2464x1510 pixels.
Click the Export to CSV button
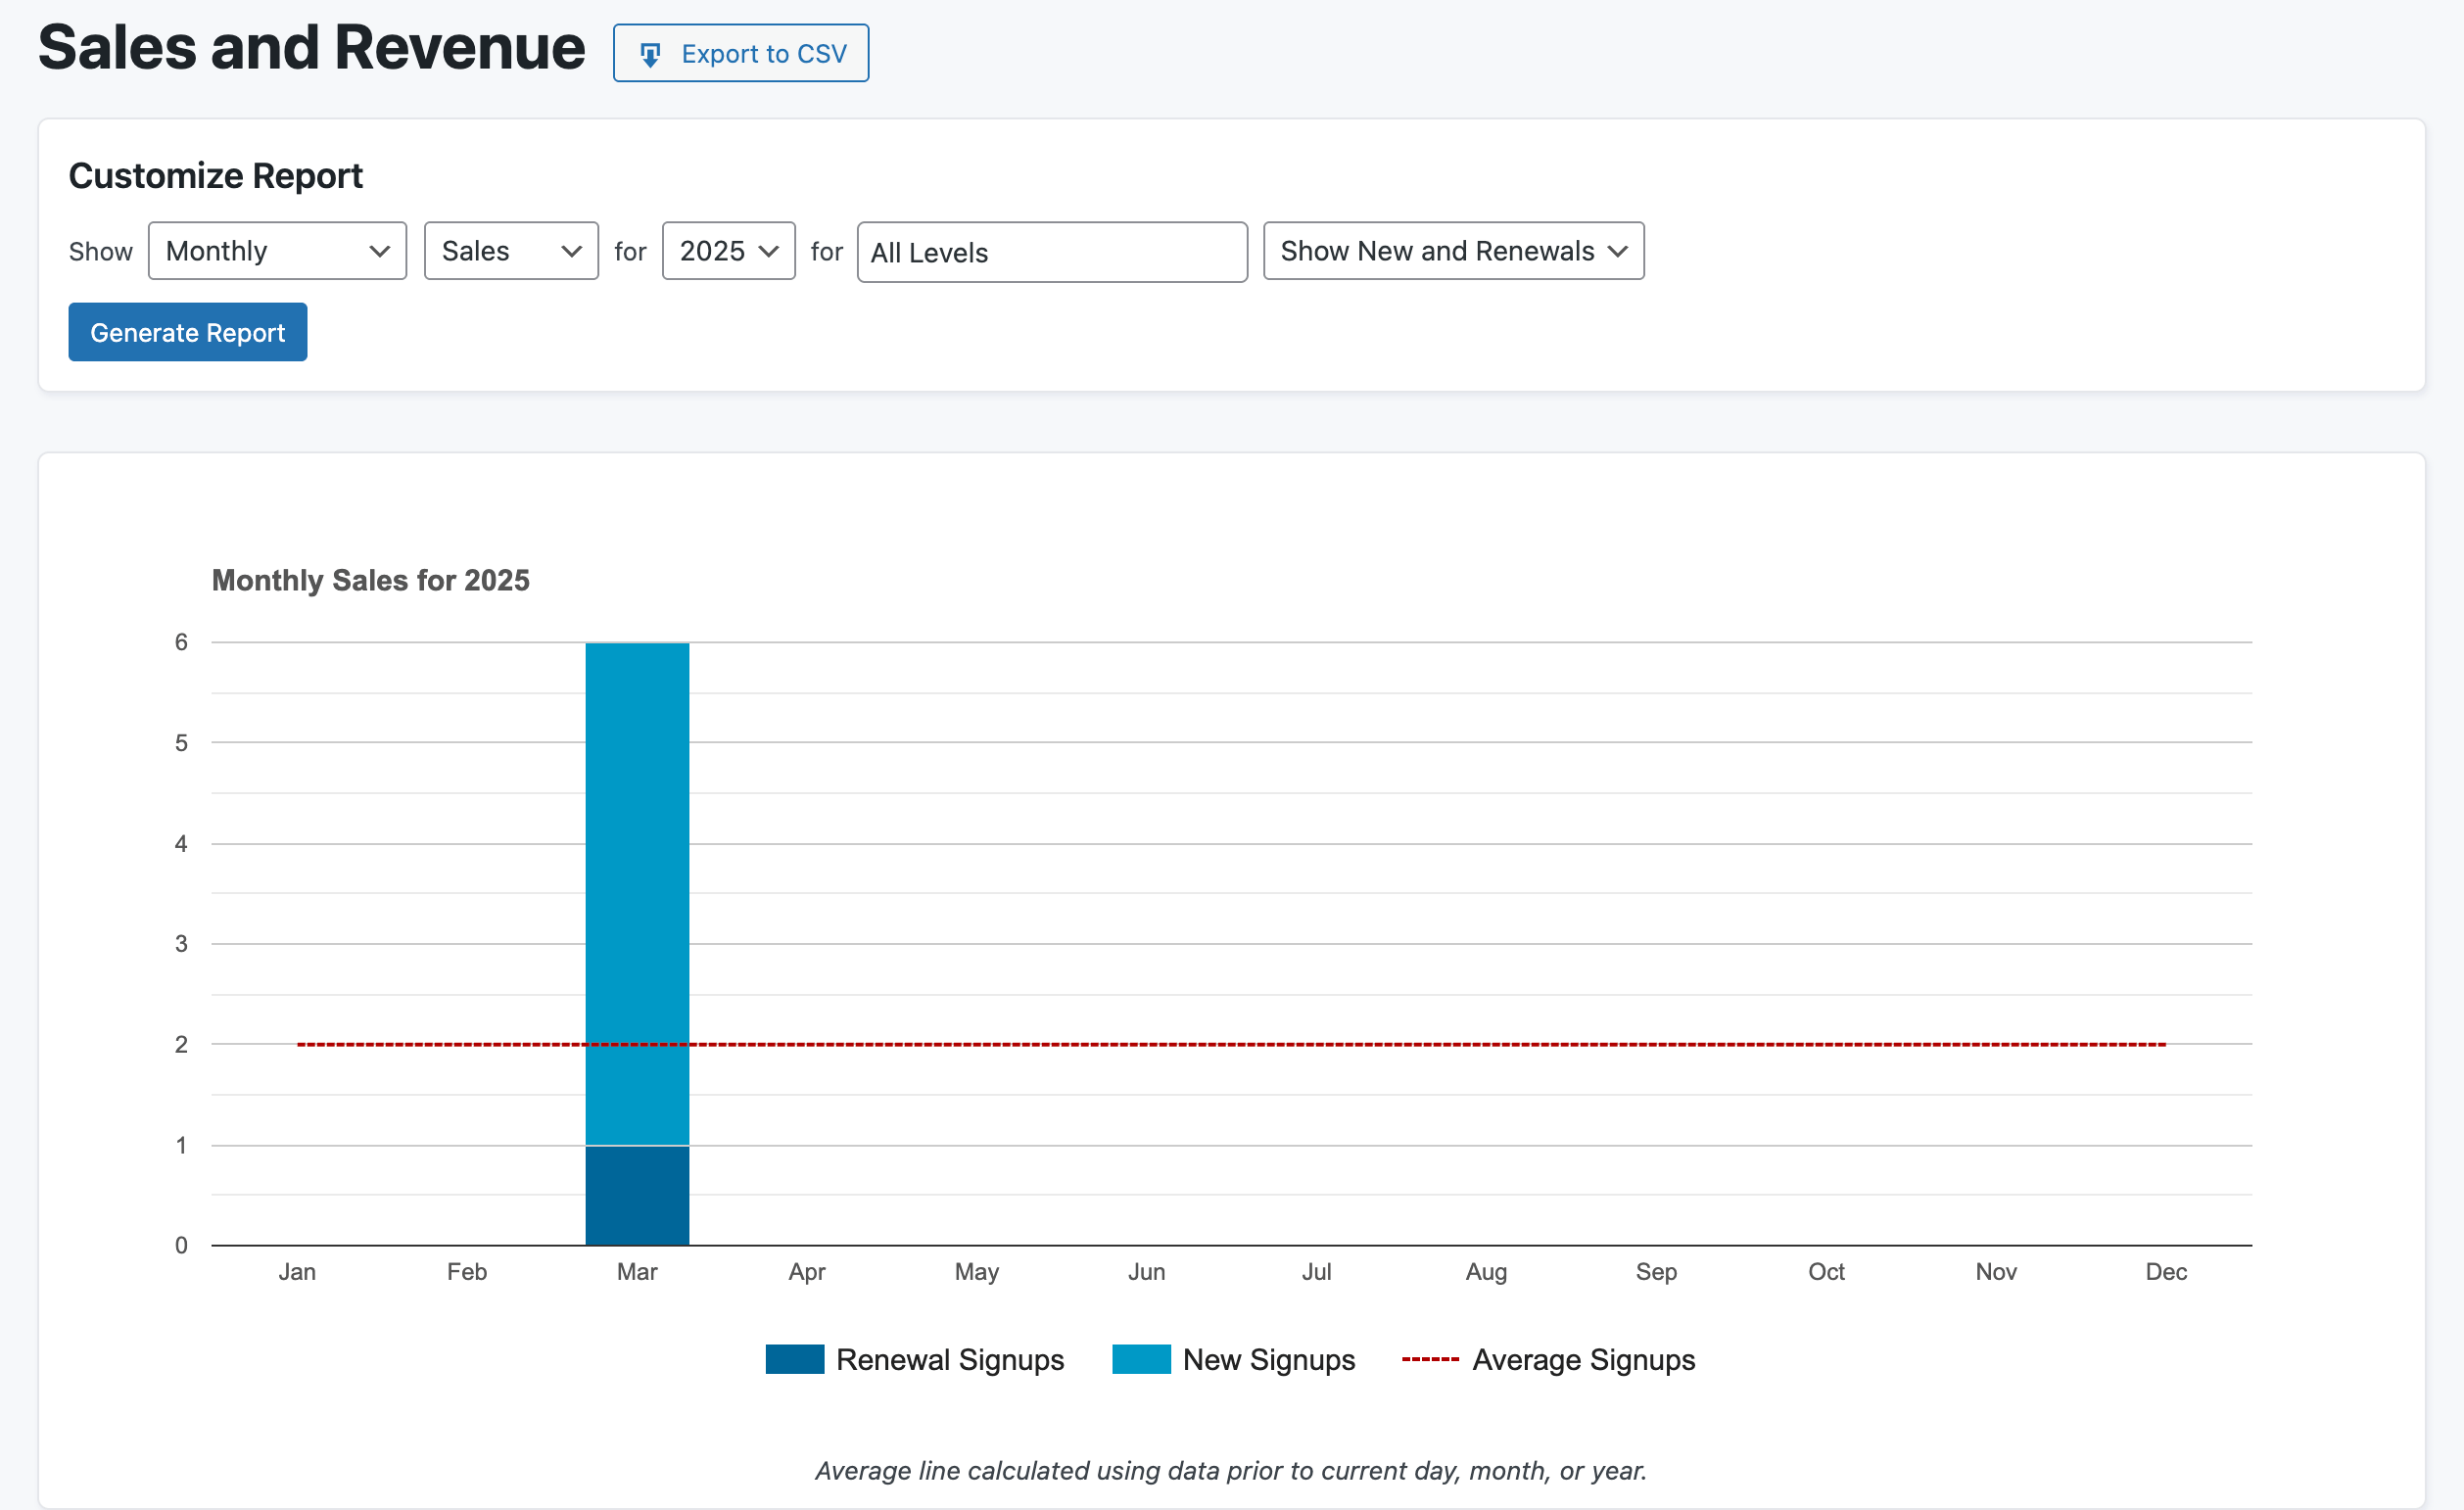tap(740, 53)
